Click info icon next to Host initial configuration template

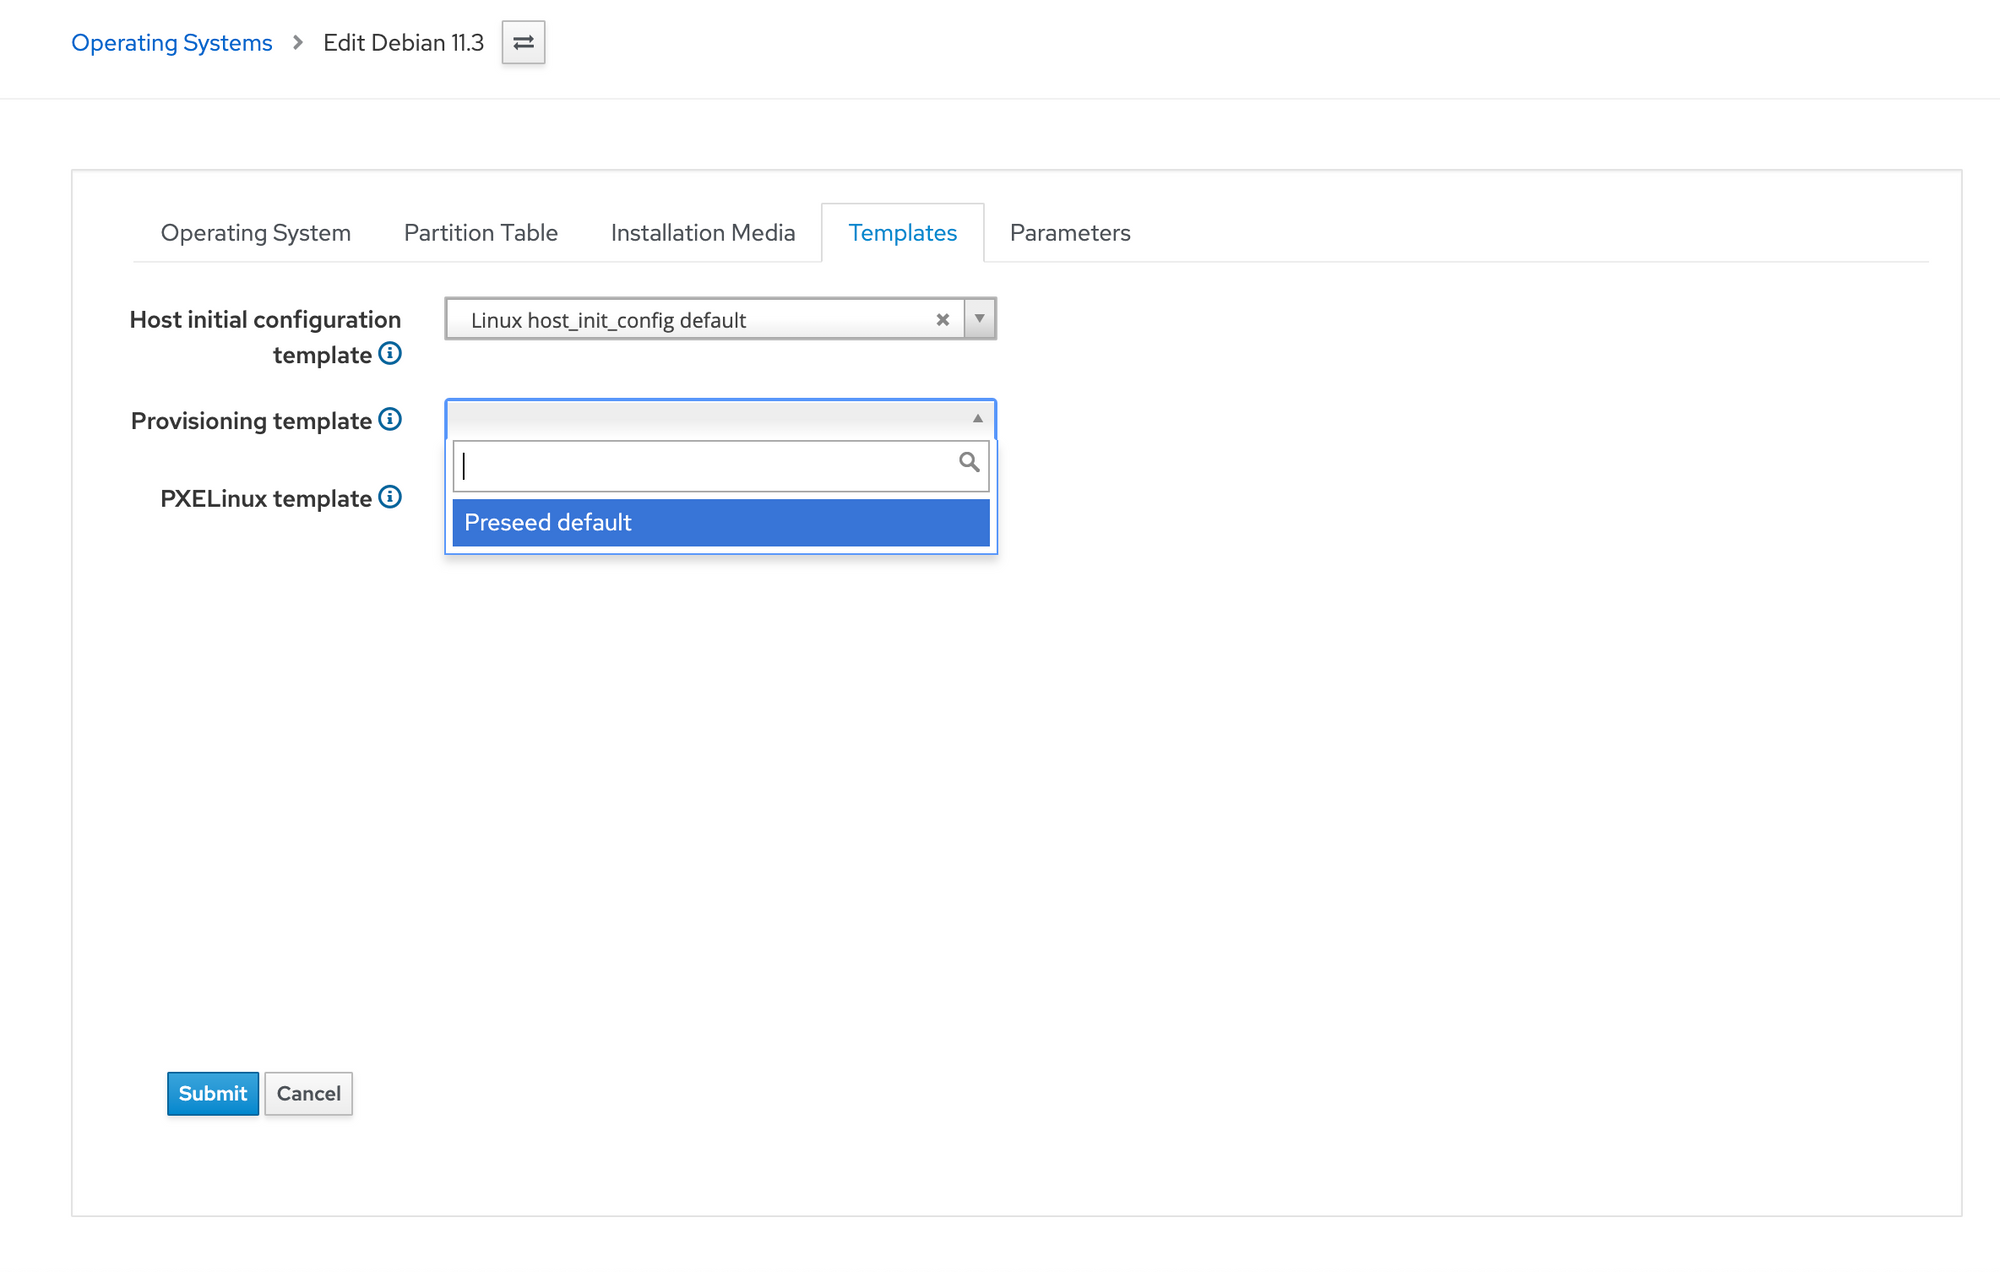point(390,354)
